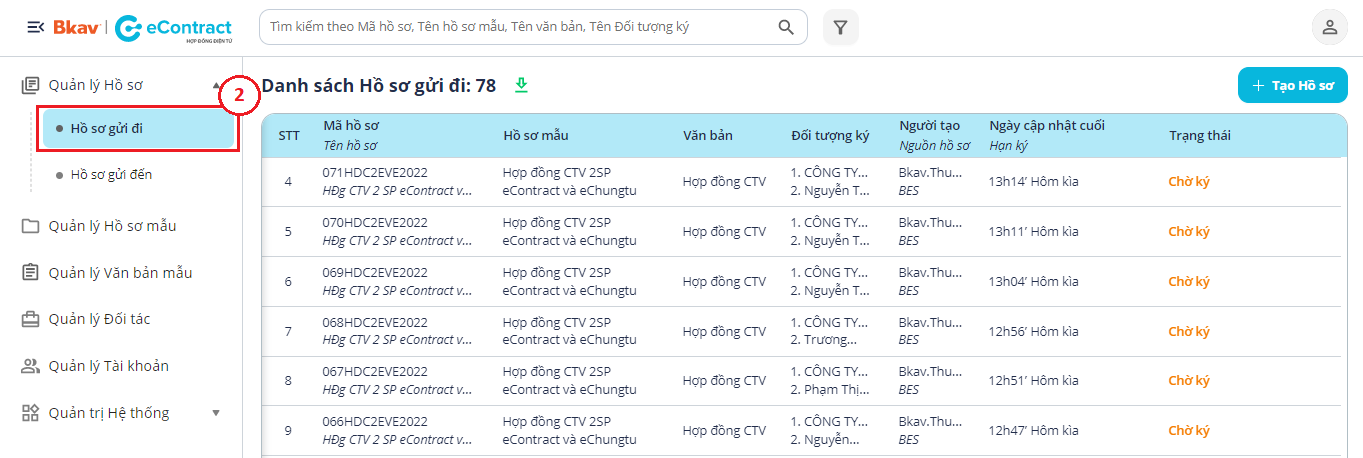The image size is (1363, 458).
Task: Open record 071HDC2EVE2022
Action: point(375,173)
